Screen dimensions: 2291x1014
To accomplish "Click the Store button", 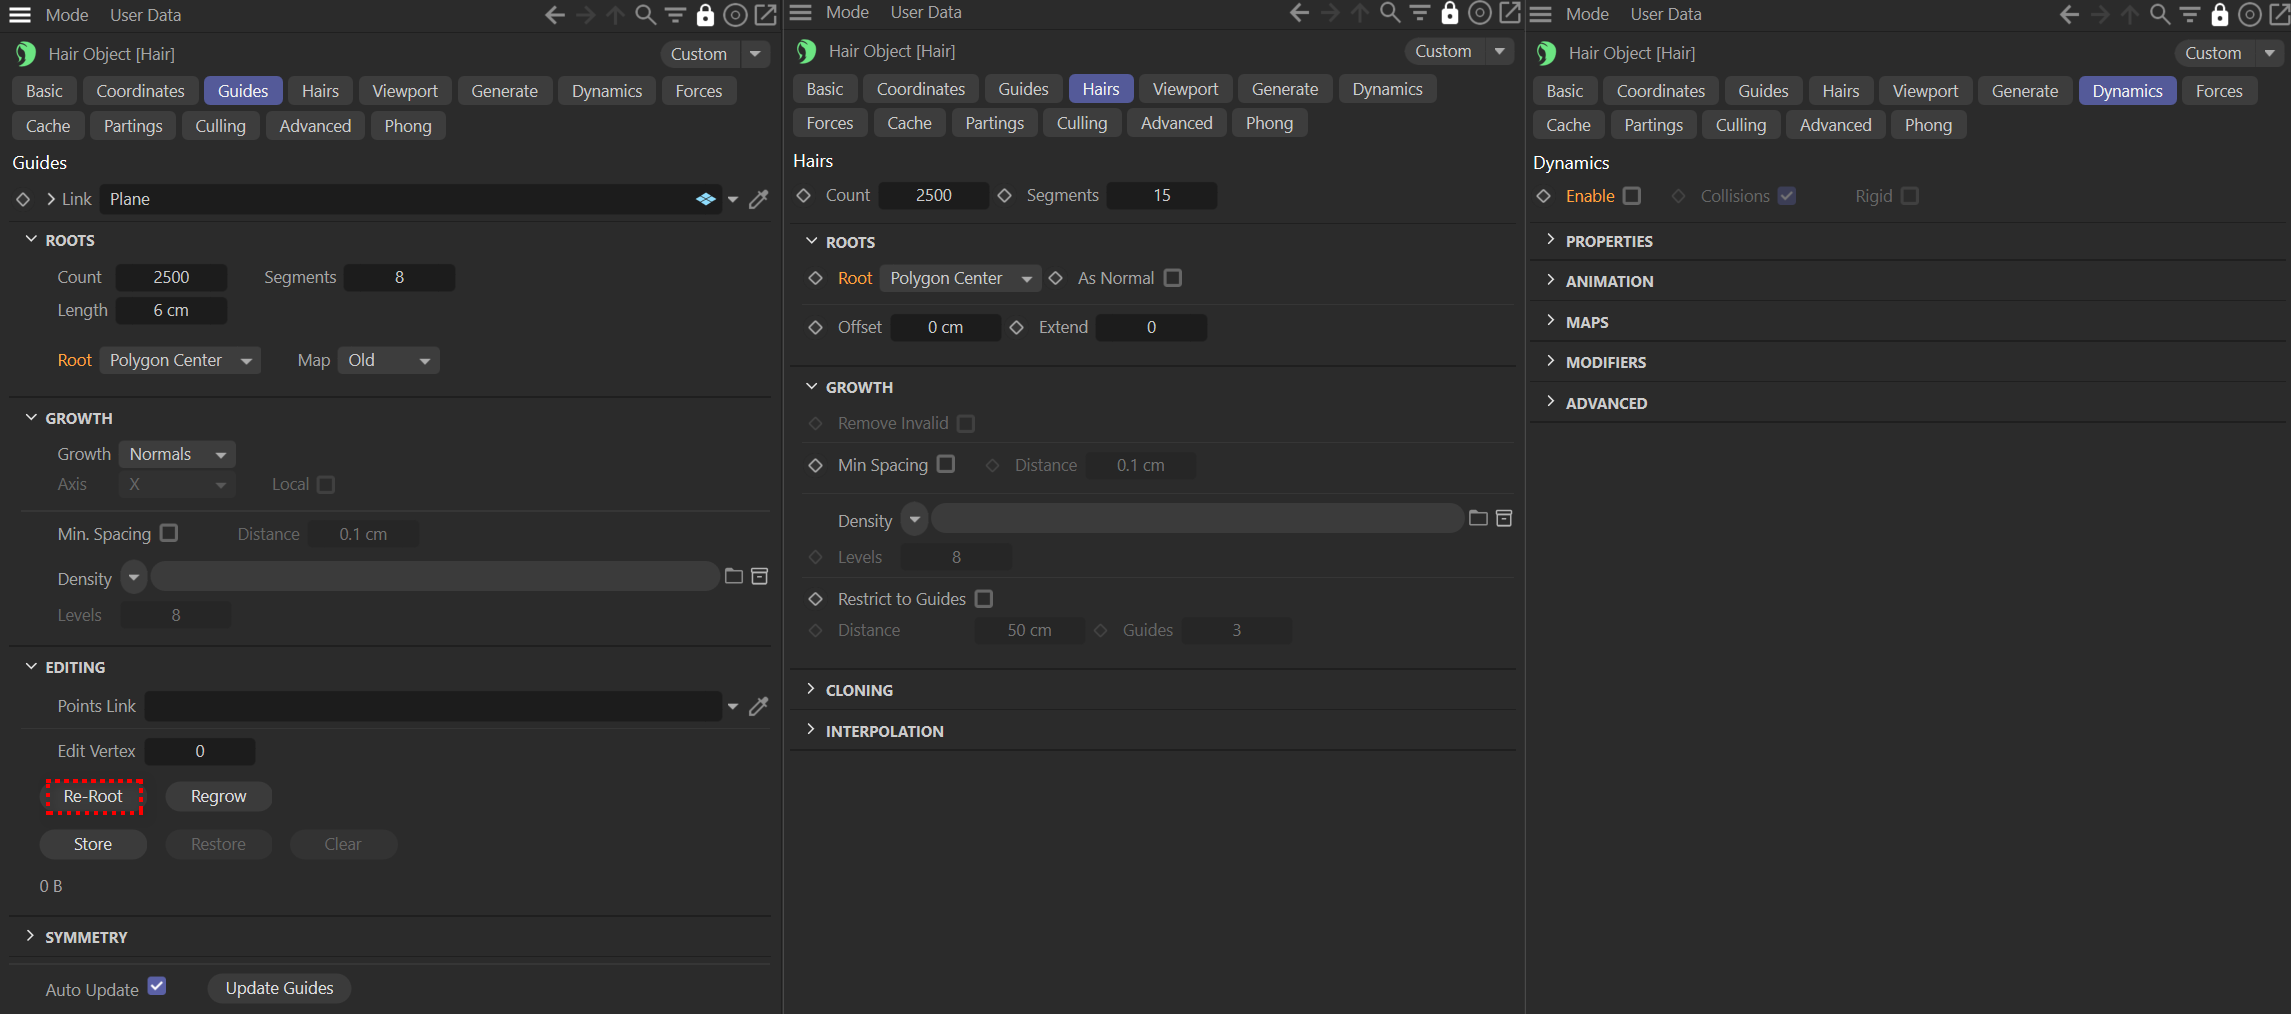I will point(93,844).
